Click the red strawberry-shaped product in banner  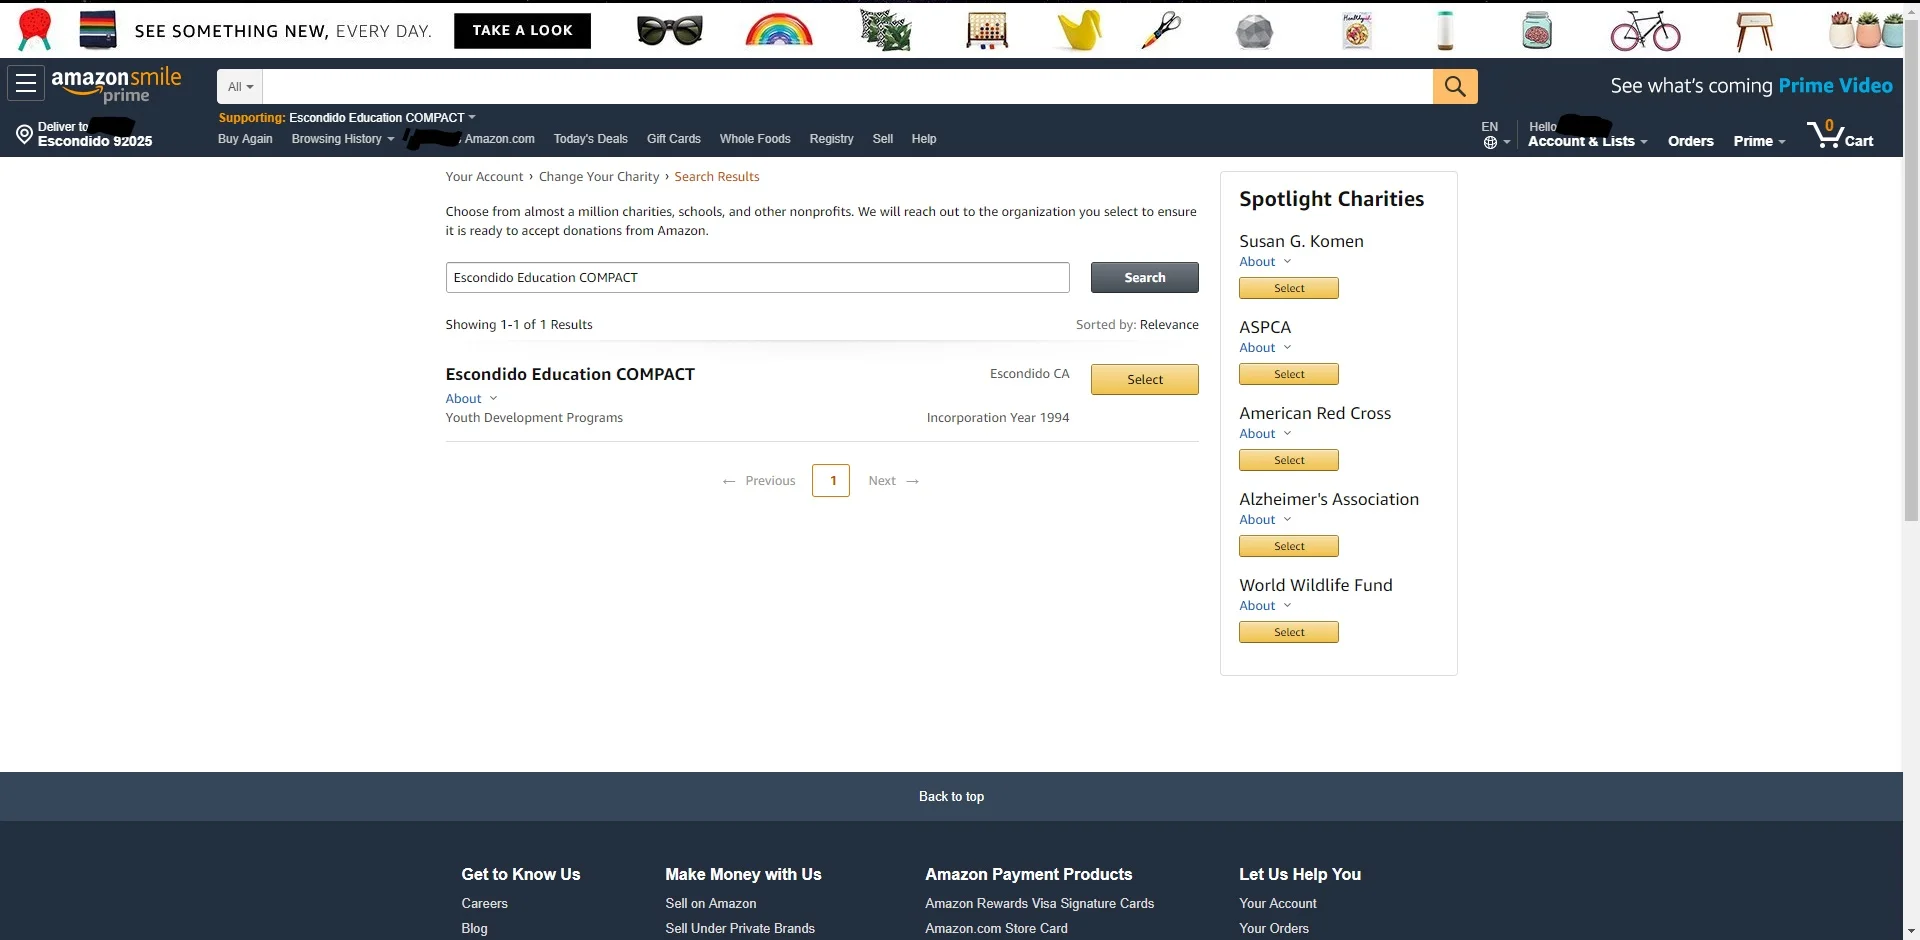pyautogui.click(x=35, y=30)
